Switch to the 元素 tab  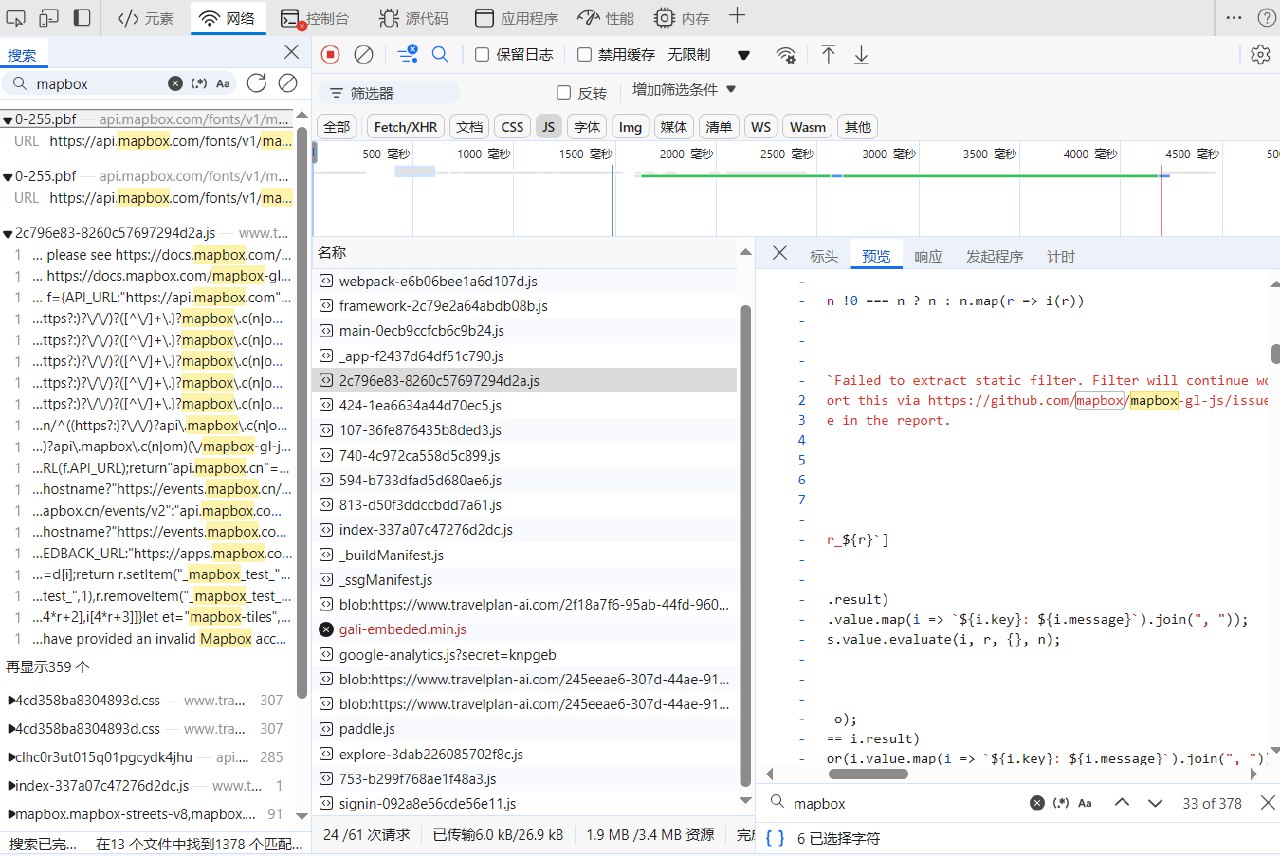pos(146,18)
